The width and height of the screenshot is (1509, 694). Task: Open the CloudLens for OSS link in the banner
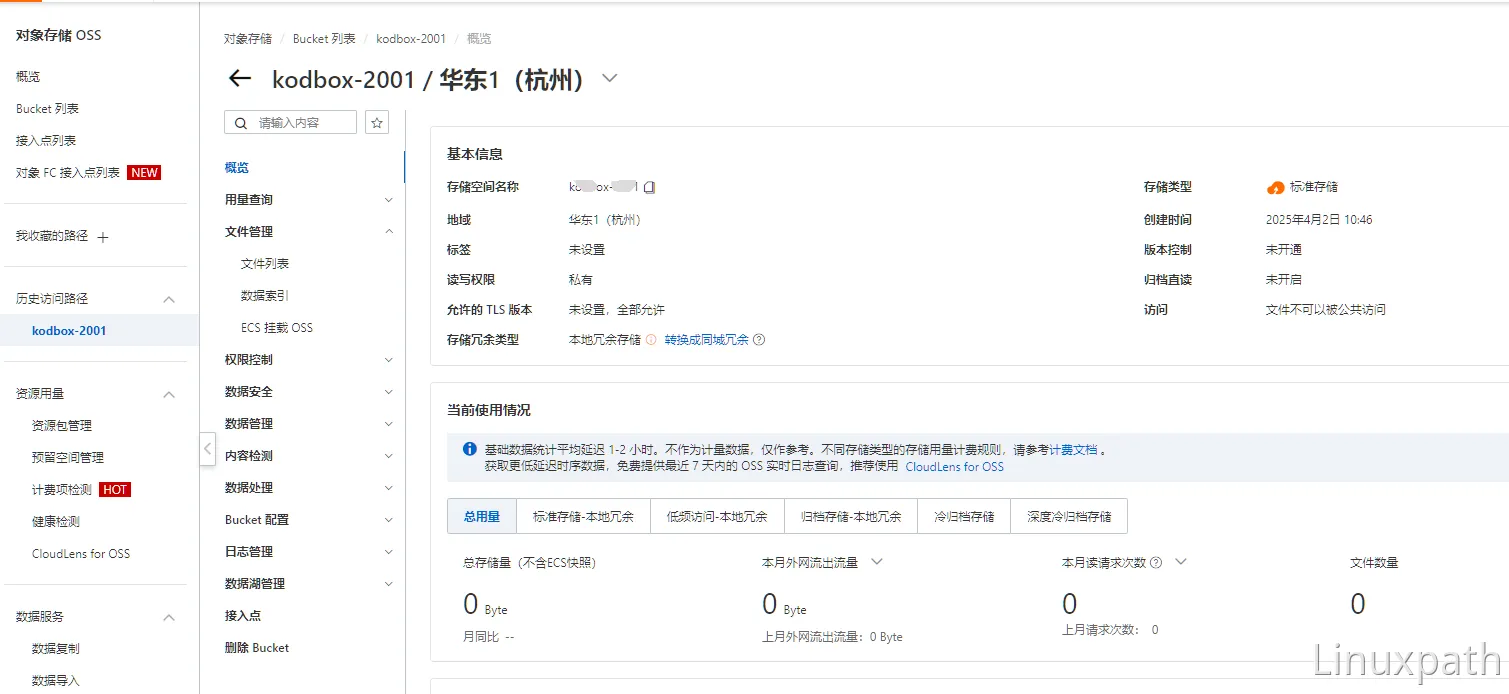(954, 467)
